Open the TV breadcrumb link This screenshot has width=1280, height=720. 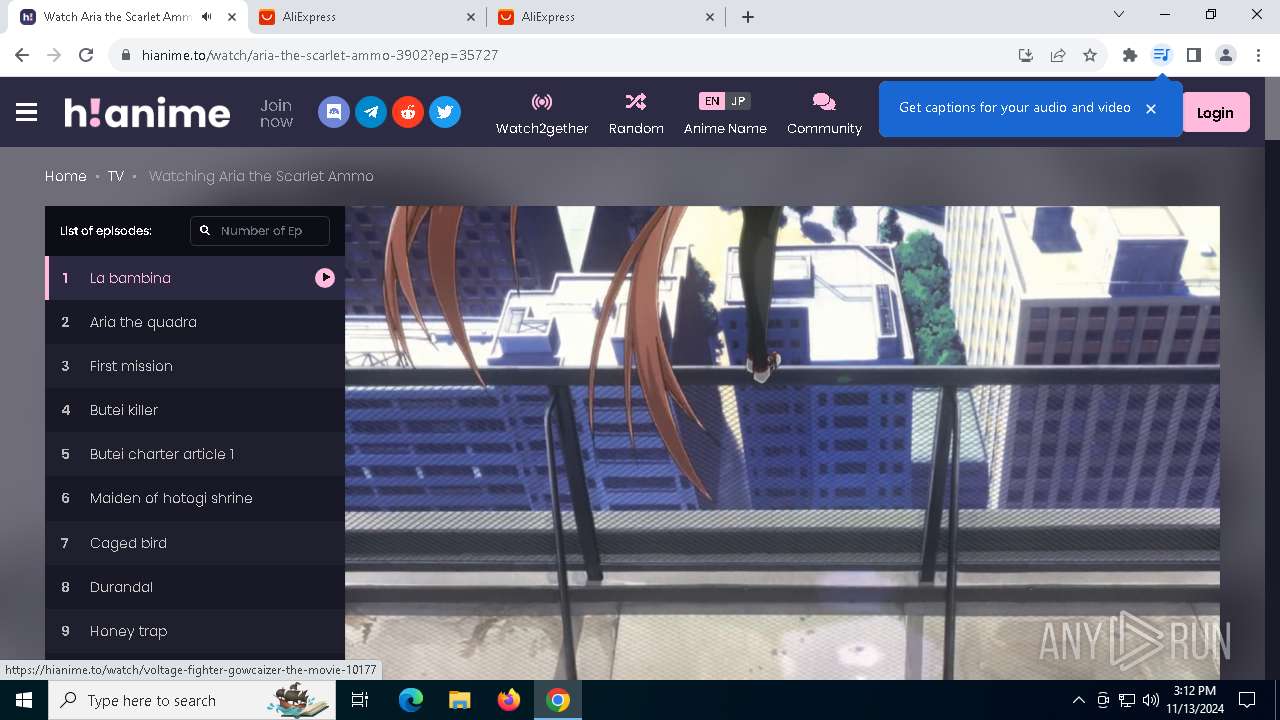point(116,176)
